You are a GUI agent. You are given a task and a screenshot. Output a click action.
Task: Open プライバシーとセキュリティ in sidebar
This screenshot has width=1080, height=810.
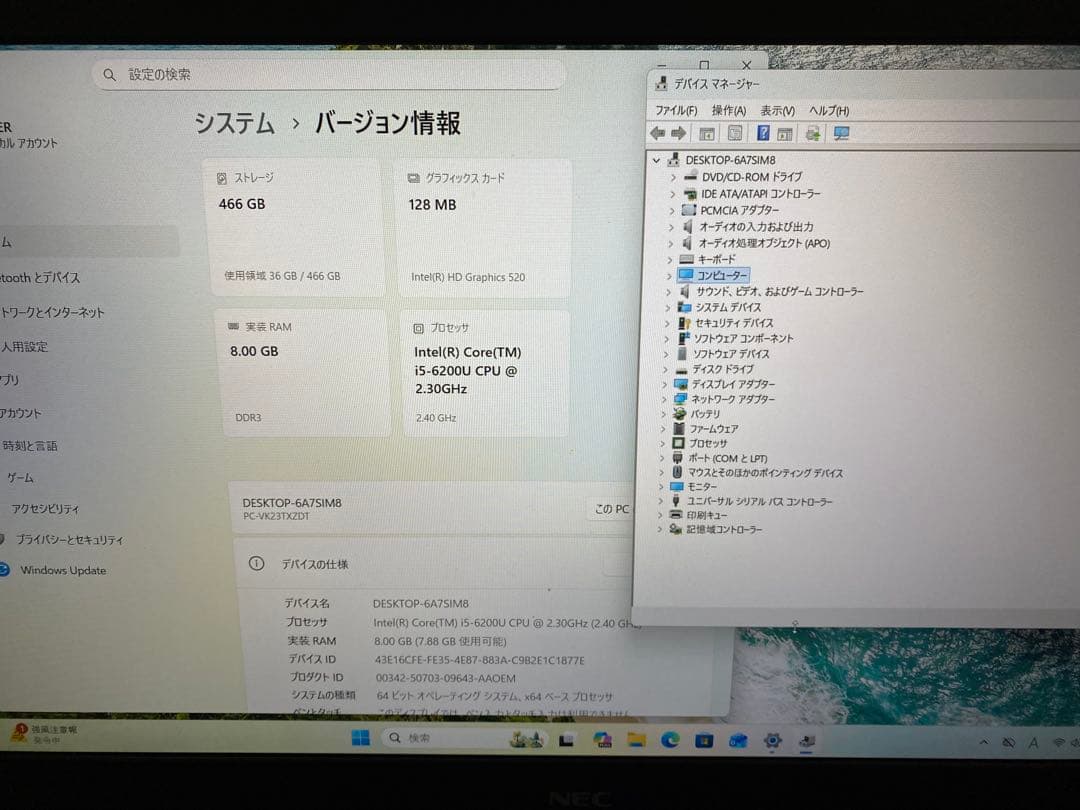tap(69, 540)
